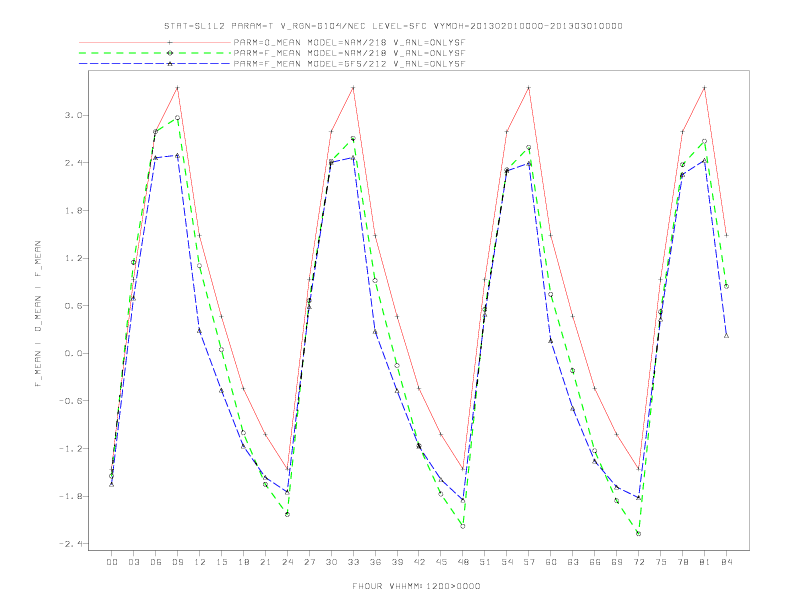Screen dimensions: 792x612
Task: Click x-axis forecast hour label 06
Action: point(156,562)
